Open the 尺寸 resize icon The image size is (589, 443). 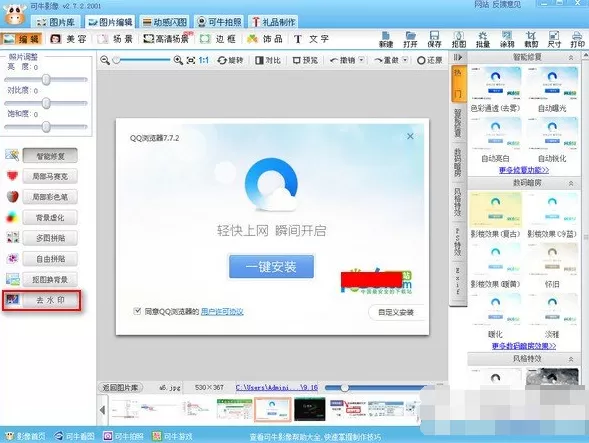554,39
